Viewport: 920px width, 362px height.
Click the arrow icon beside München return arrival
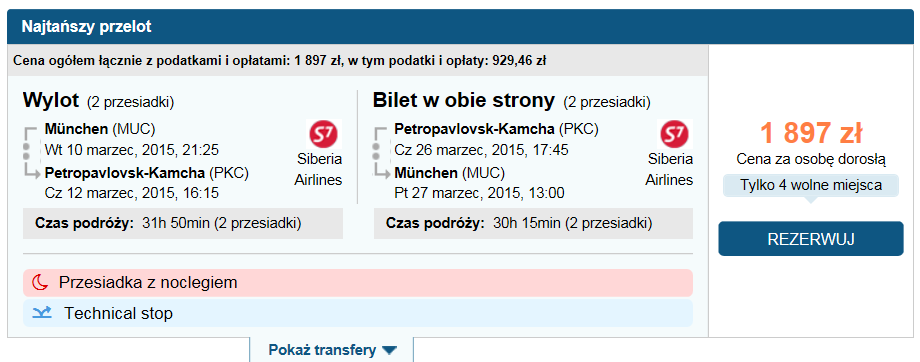[x=384, y=170]
